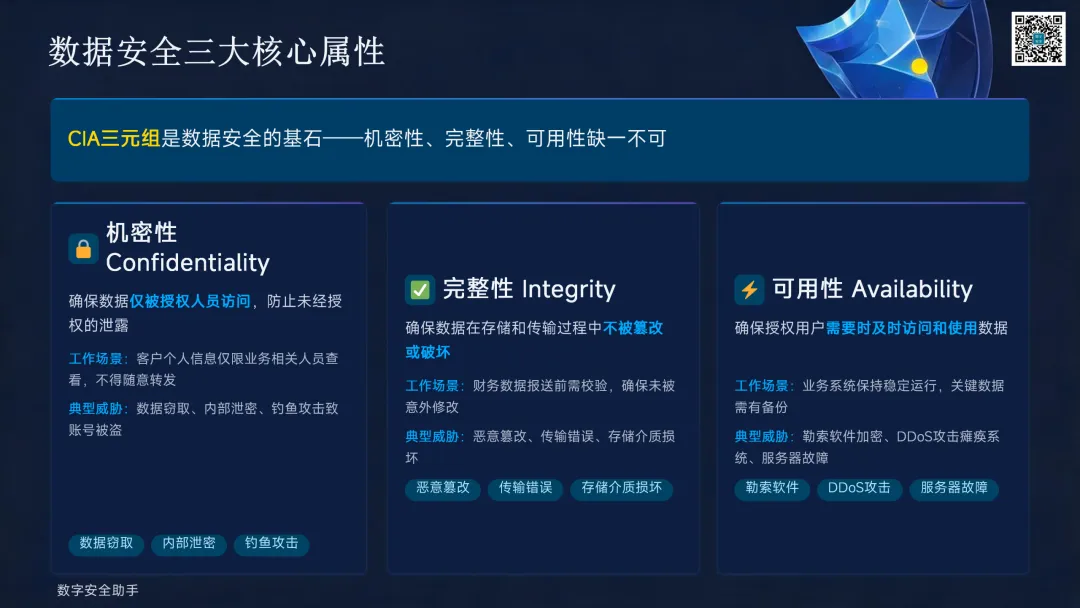Select the 服务器故障 tag

954,488
